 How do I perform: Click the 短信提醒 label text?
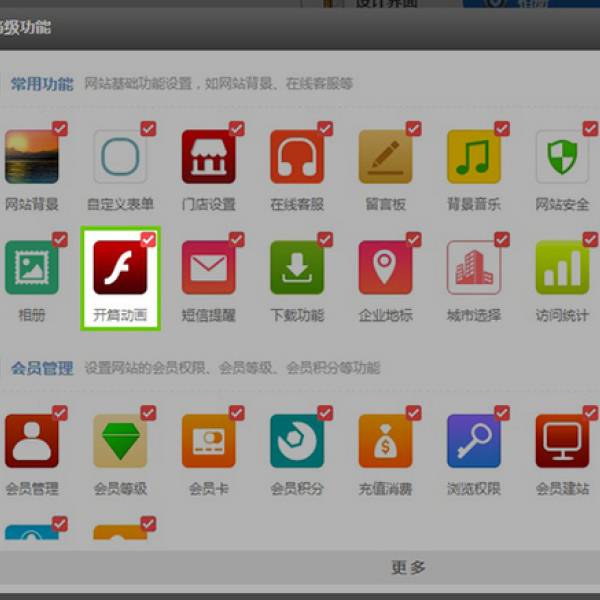pyautogui.click(x=209, y=315)
